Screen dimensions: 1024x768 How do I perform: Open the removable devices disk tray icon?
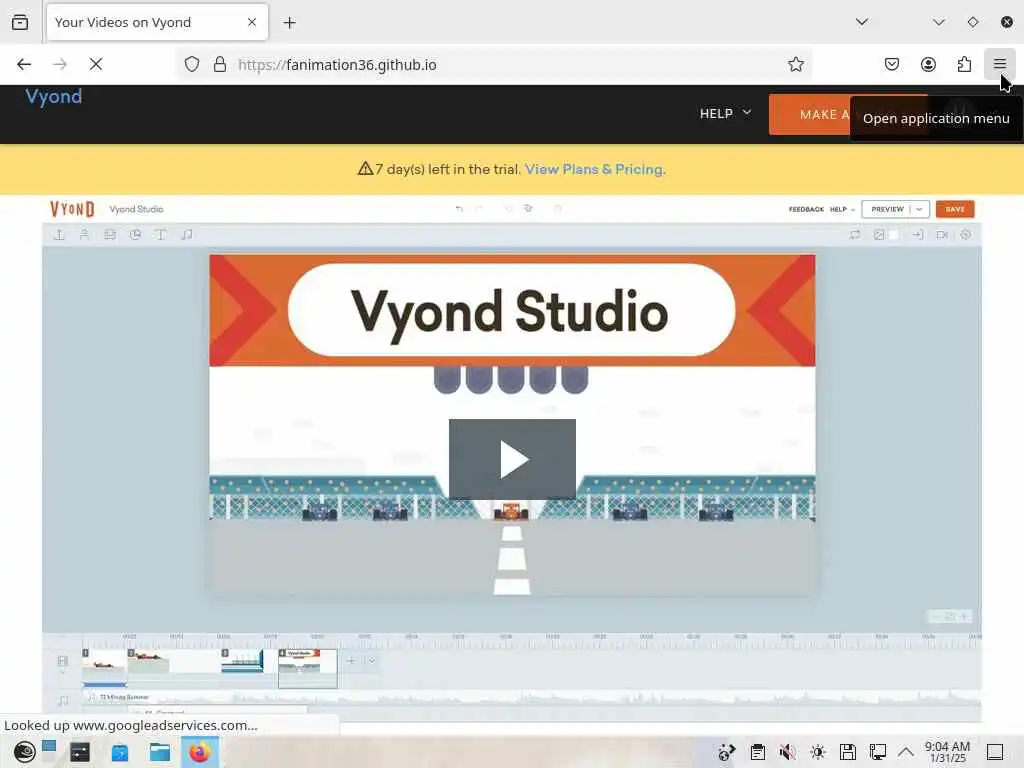click(848, 752)
